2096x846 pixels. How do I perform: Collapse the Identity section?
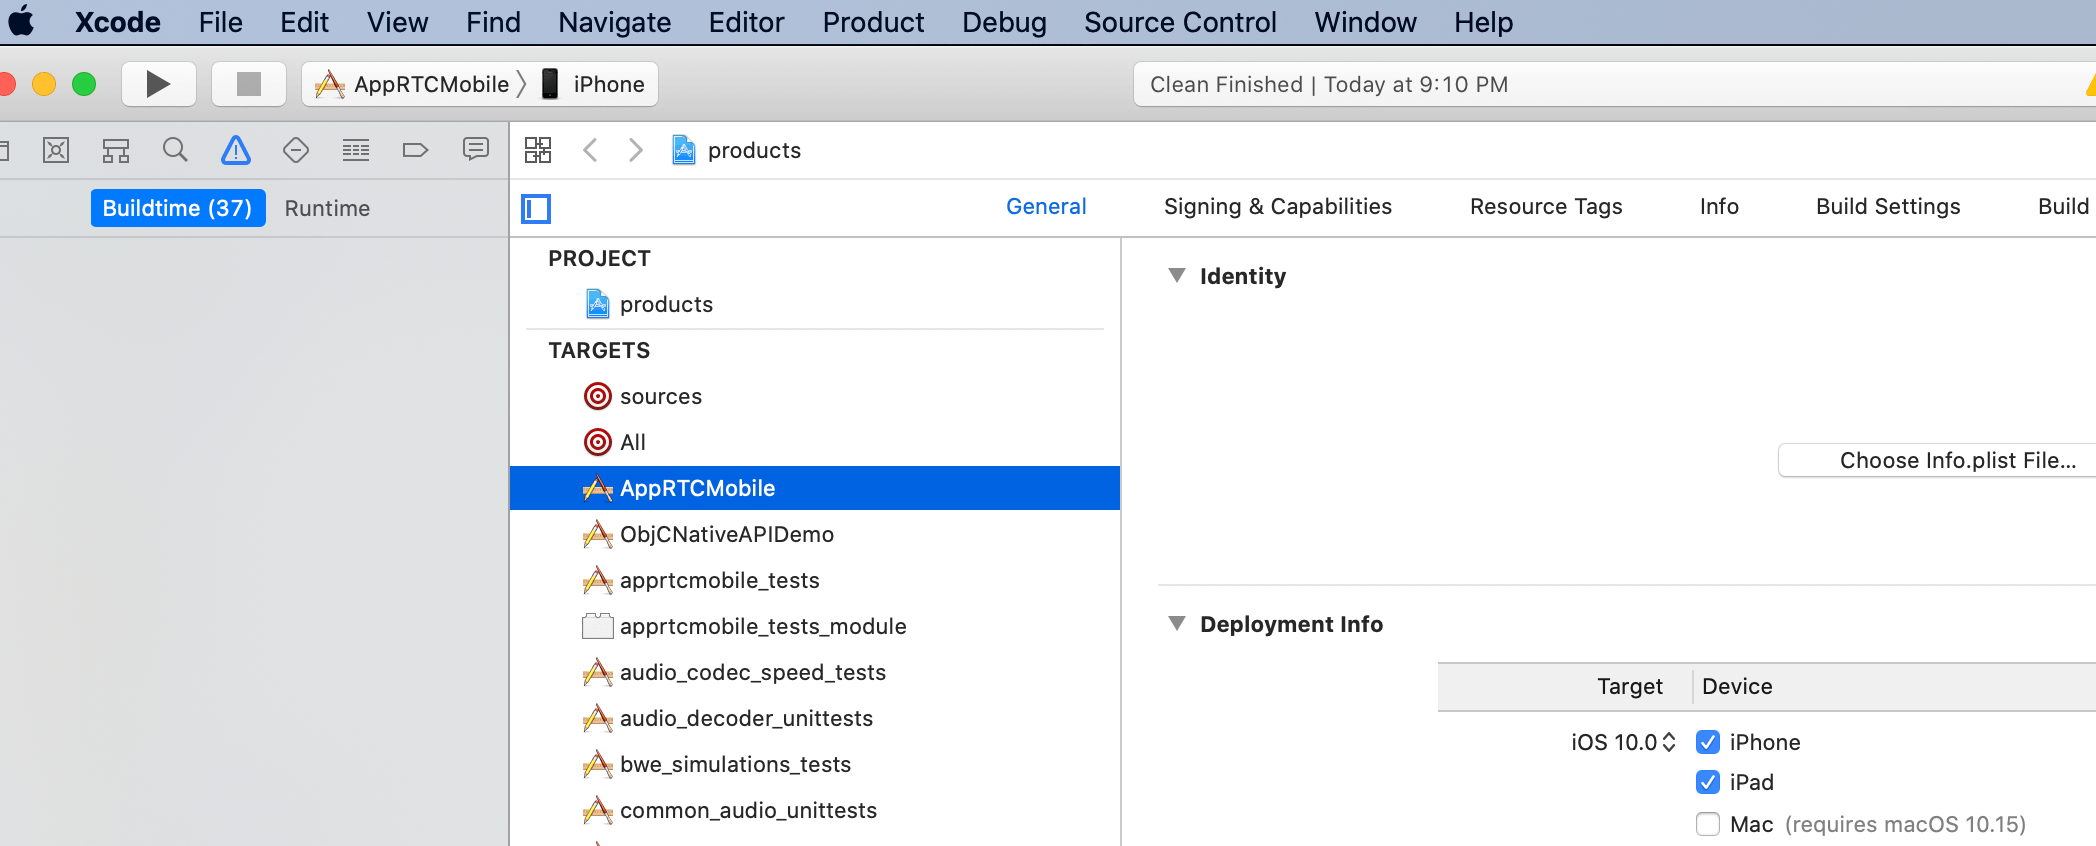[1177, 276]
